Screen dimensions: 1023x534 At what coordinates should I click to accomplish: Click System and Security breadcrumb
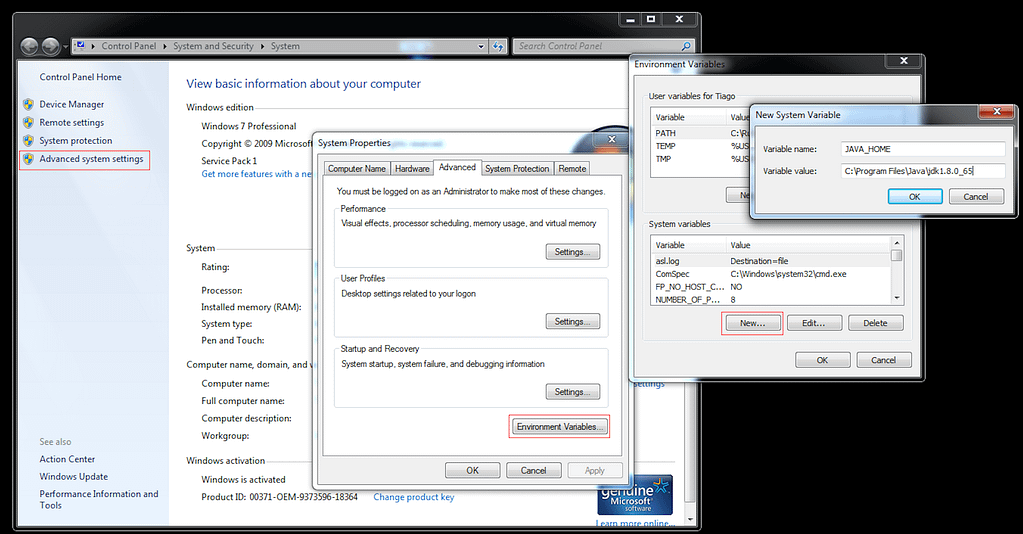[213, 46]
